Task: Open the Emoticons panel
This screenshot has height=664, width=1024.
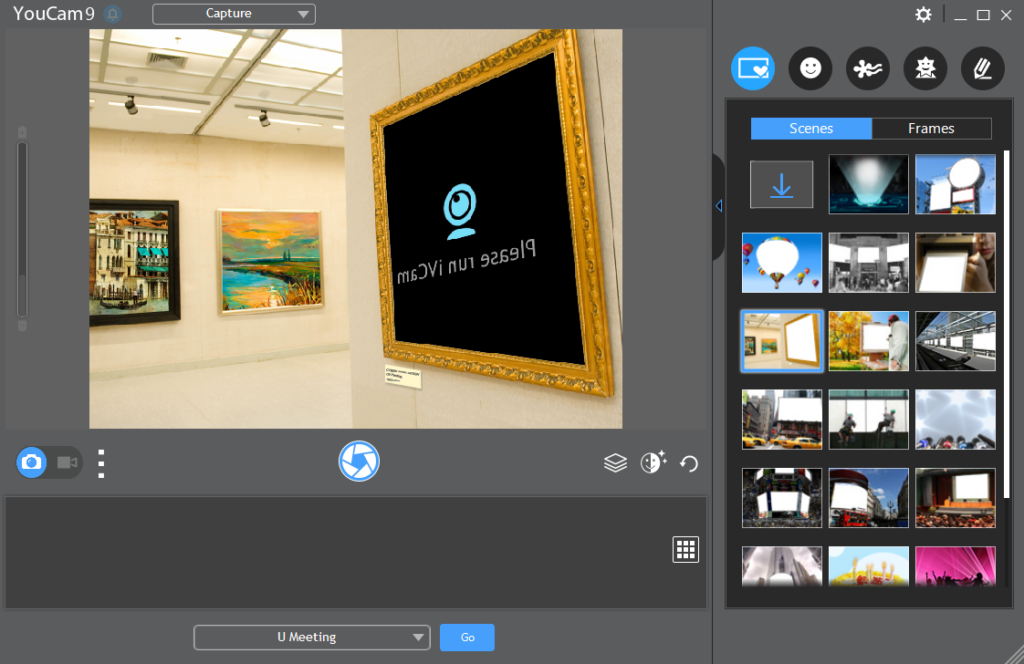Action: click(x=810, y=68)
